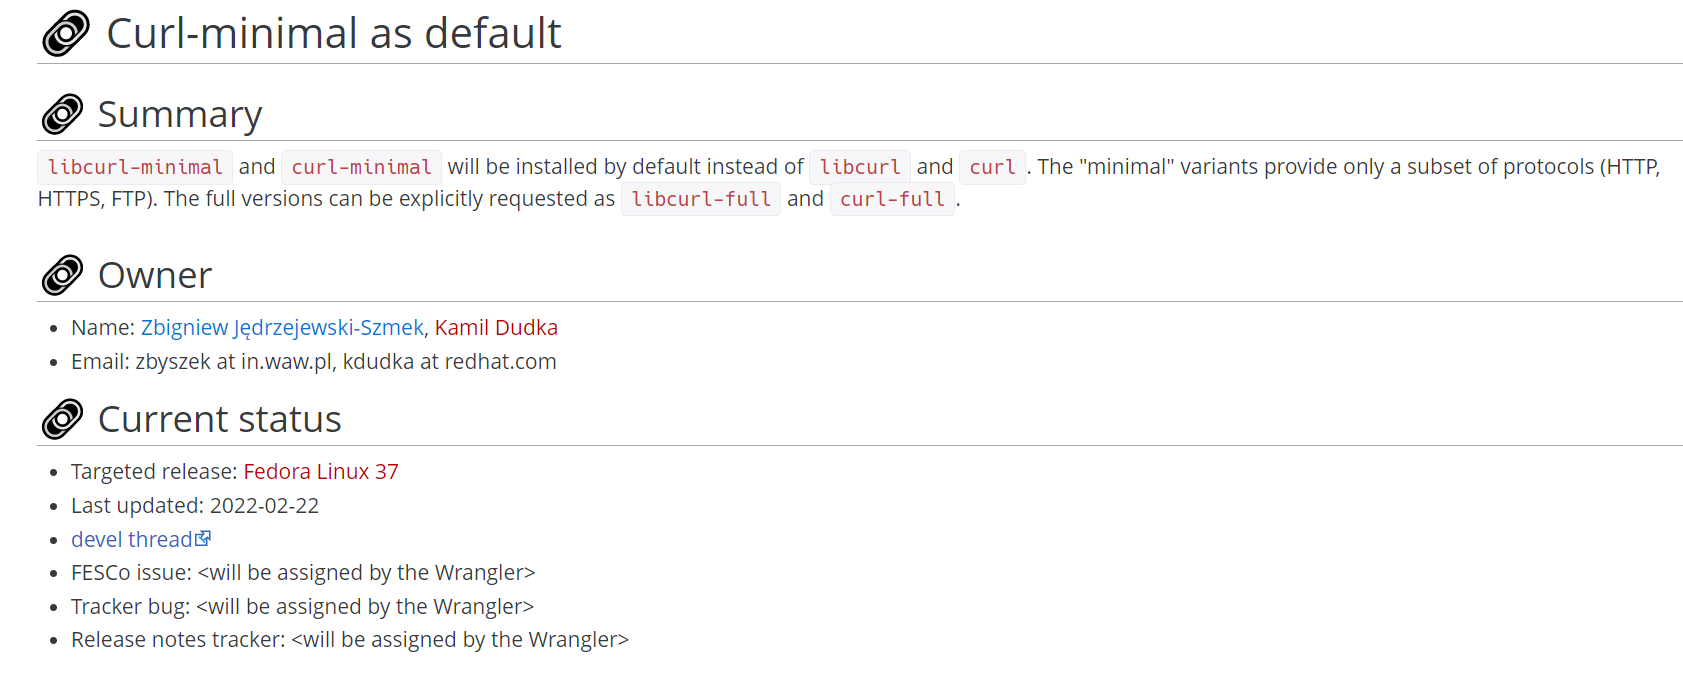Open the Kamil Dudka user link
Viewport: 1683px width, 675px height.
tap(496, 328)
